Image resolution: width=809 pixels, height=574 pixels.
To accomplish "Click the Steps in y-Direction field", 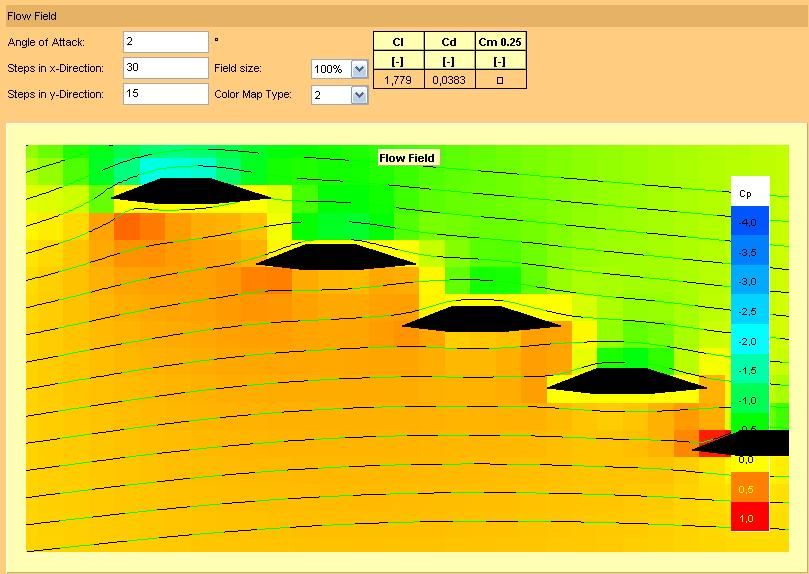I will pos(166,94).
